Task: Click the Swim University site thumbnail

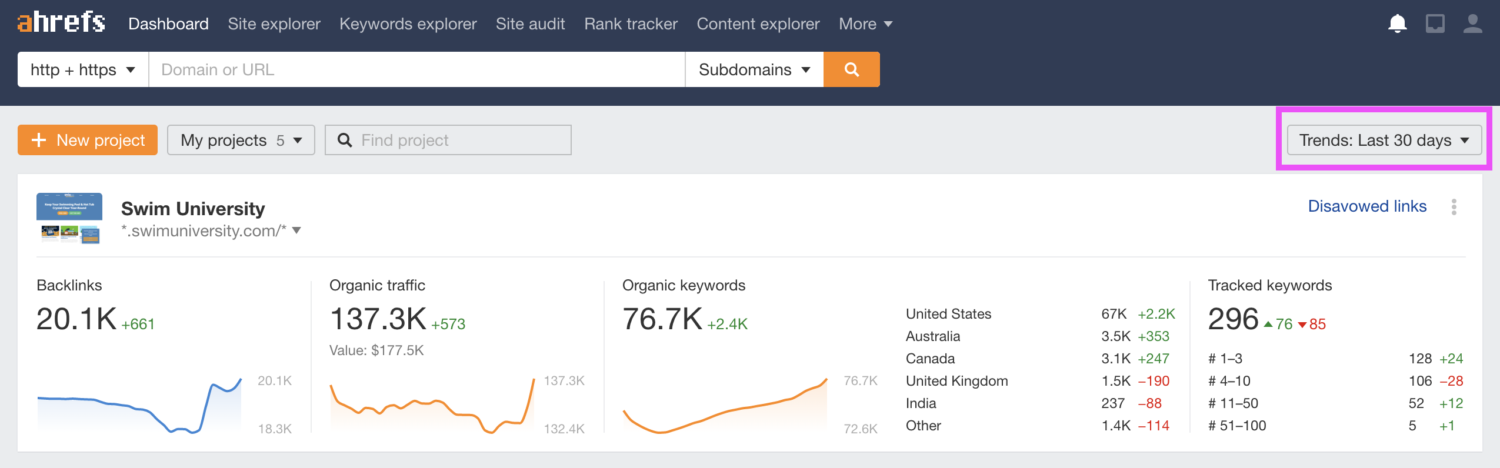Action: tap(69, 218)
